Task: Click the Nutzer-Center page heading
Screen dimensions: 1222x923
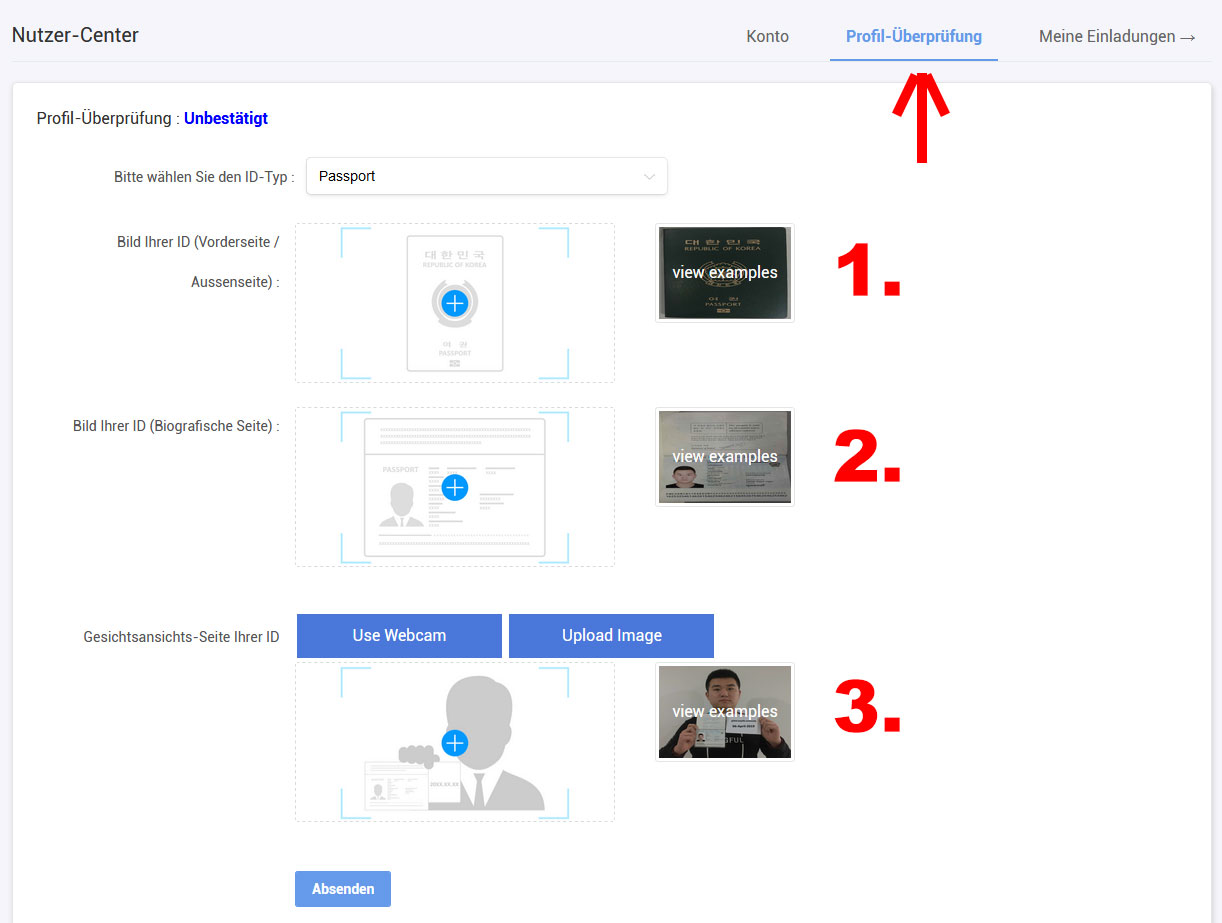Action: pyautogui.click(x=75, y=35)
